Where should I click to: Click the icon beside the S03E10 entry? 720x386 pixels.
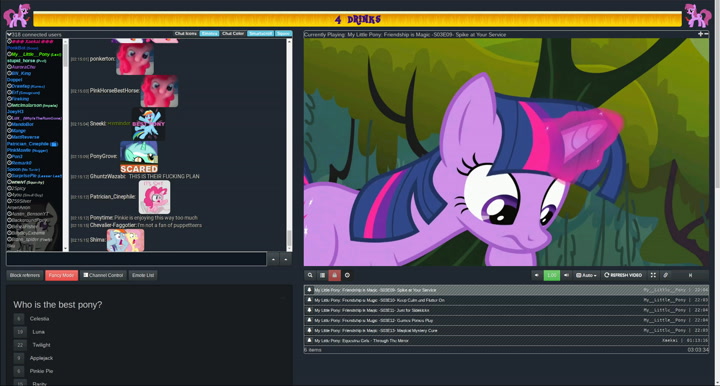point(309,300)
